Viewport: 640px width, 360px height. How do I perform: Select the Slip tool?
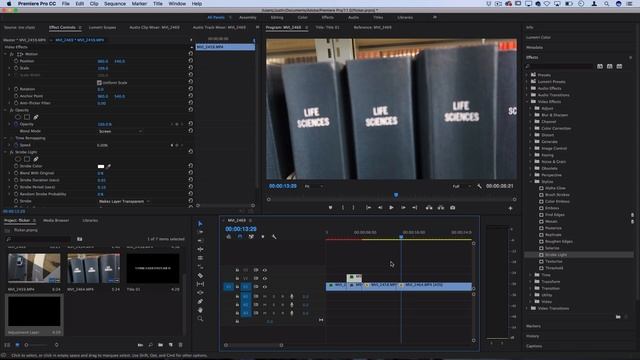tap(200, 284)
